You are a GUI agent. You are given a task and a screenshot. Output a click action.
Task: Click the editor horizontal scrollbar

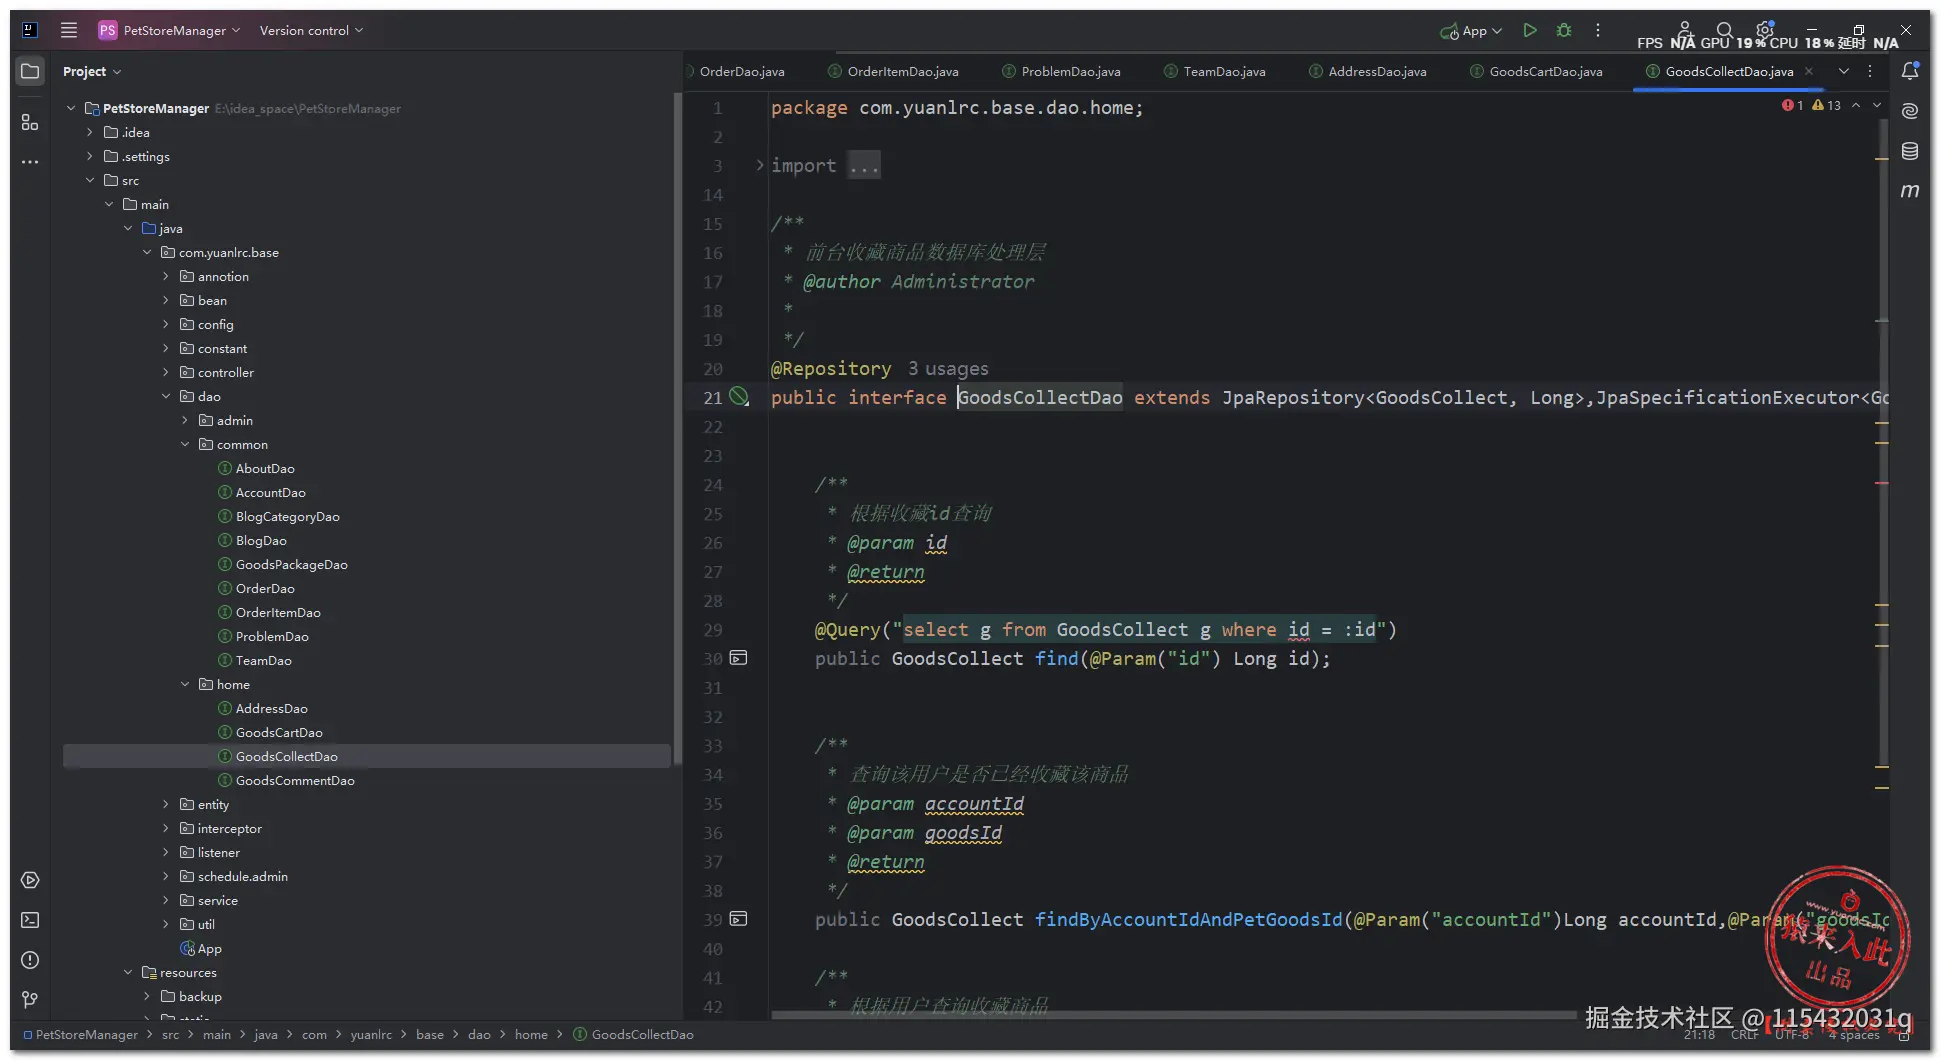point(1170,1014)
